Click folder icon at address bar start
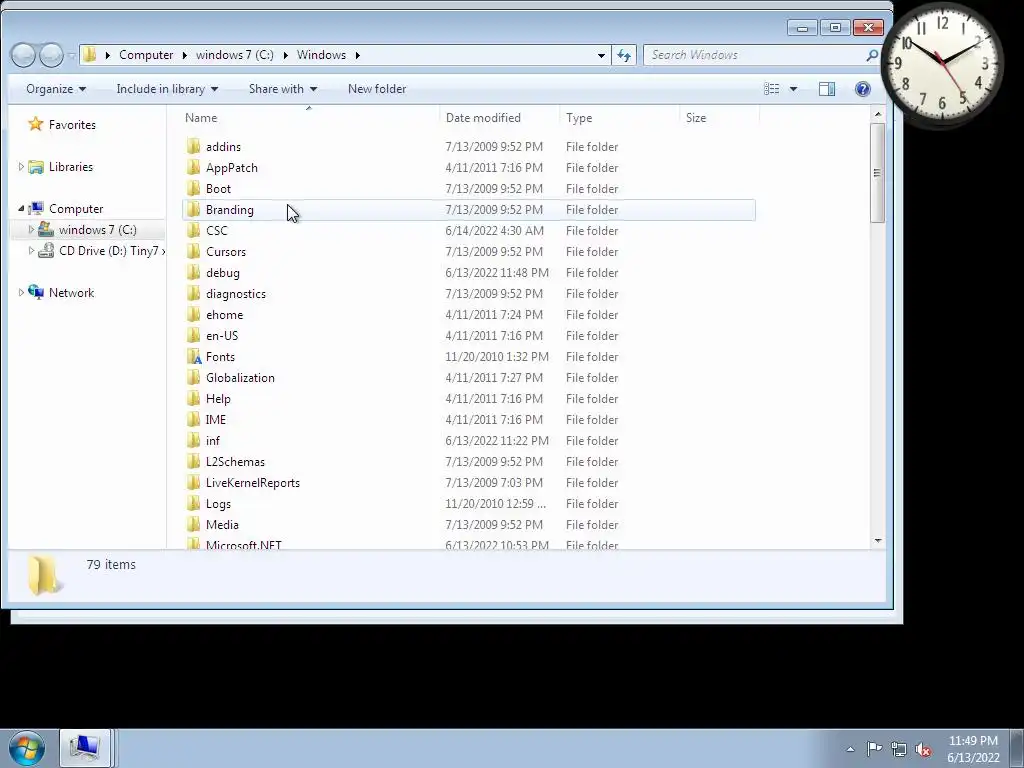Screen dimensions: 1024x768 click(x=90, y=55)
